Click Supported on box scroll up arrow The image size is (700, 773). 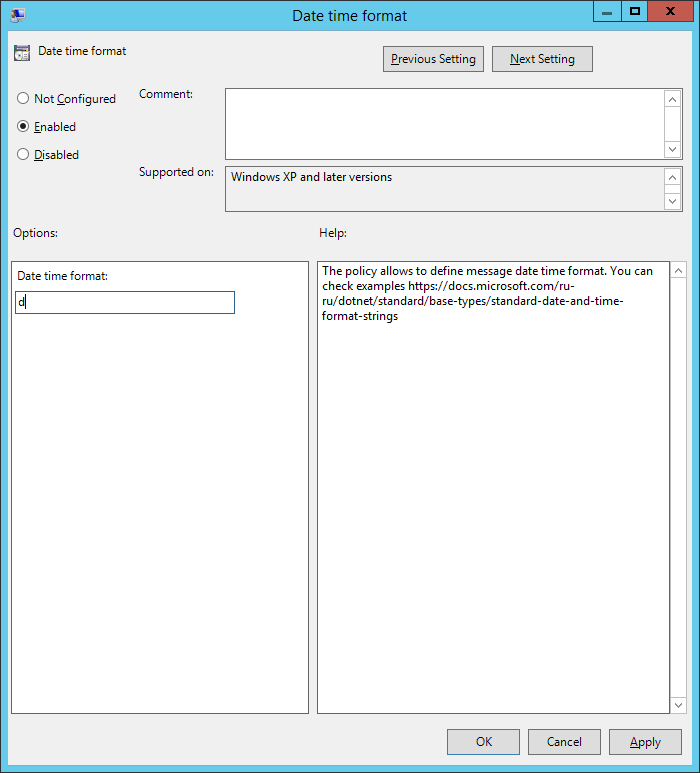[673, 177]
